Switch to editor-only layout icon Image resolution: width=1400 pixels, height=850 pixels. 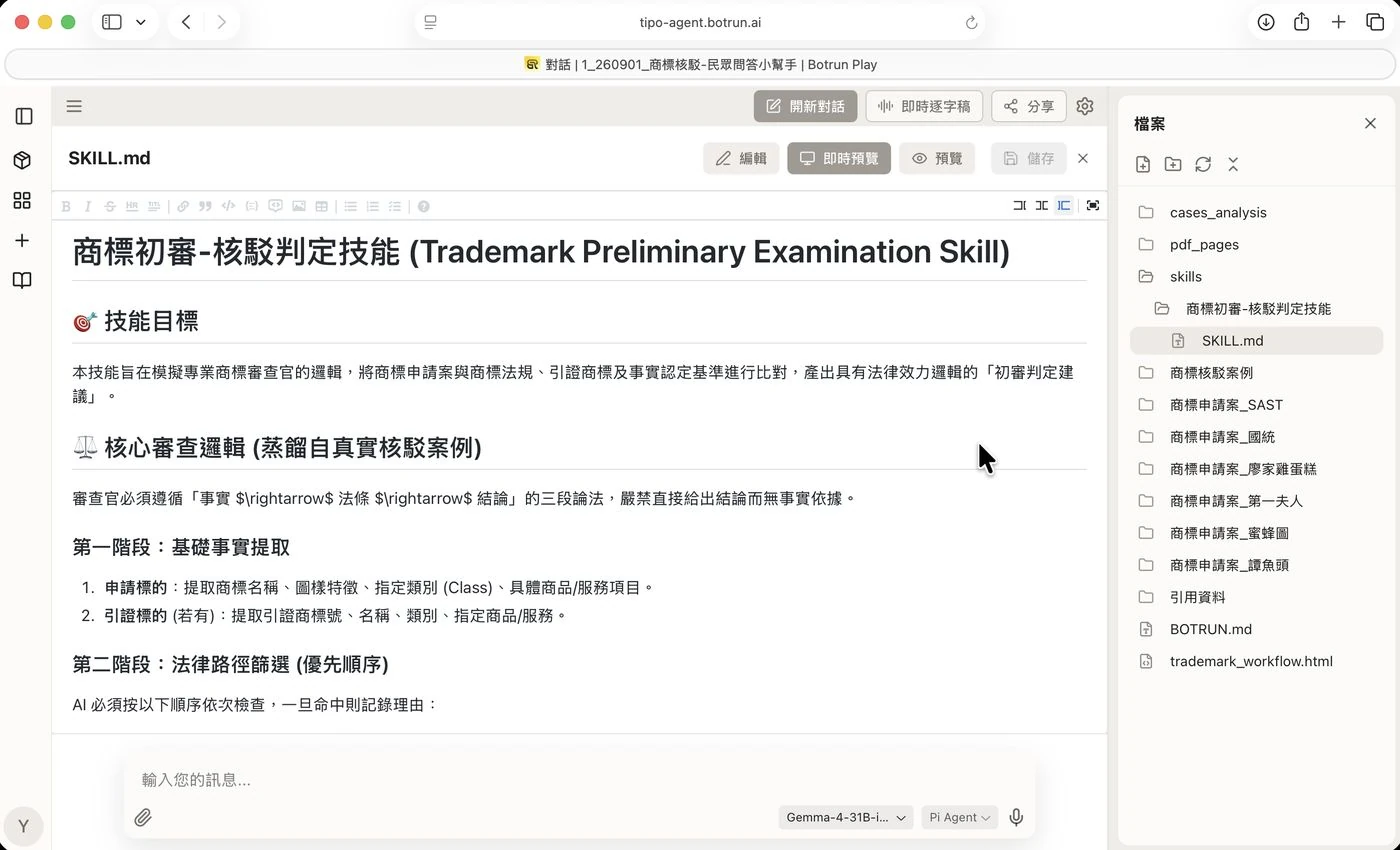tap(1020, 205)
